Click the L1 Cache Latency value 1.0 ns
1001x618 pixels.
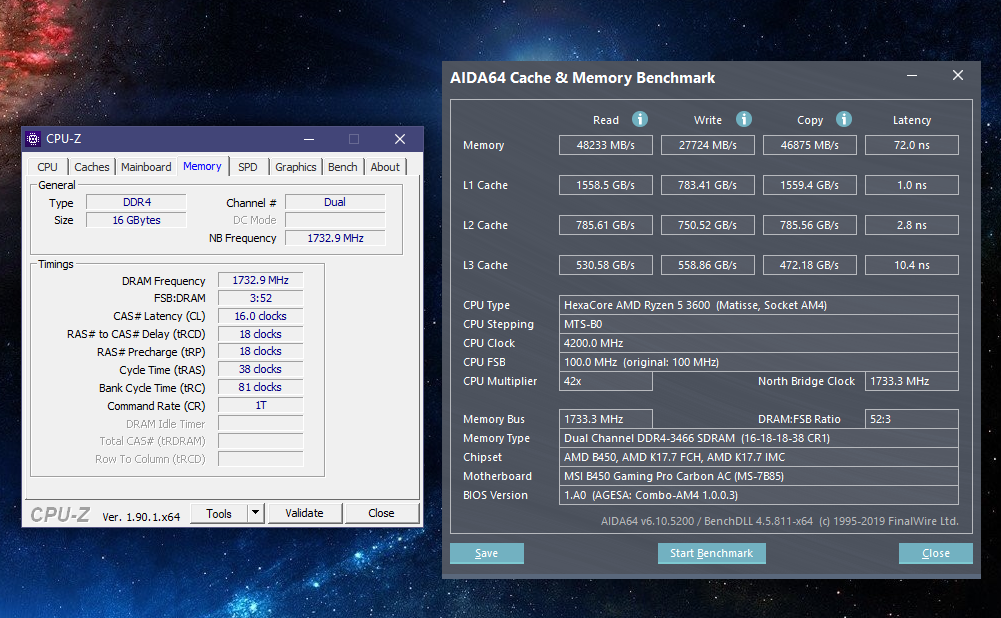point(912,185)
